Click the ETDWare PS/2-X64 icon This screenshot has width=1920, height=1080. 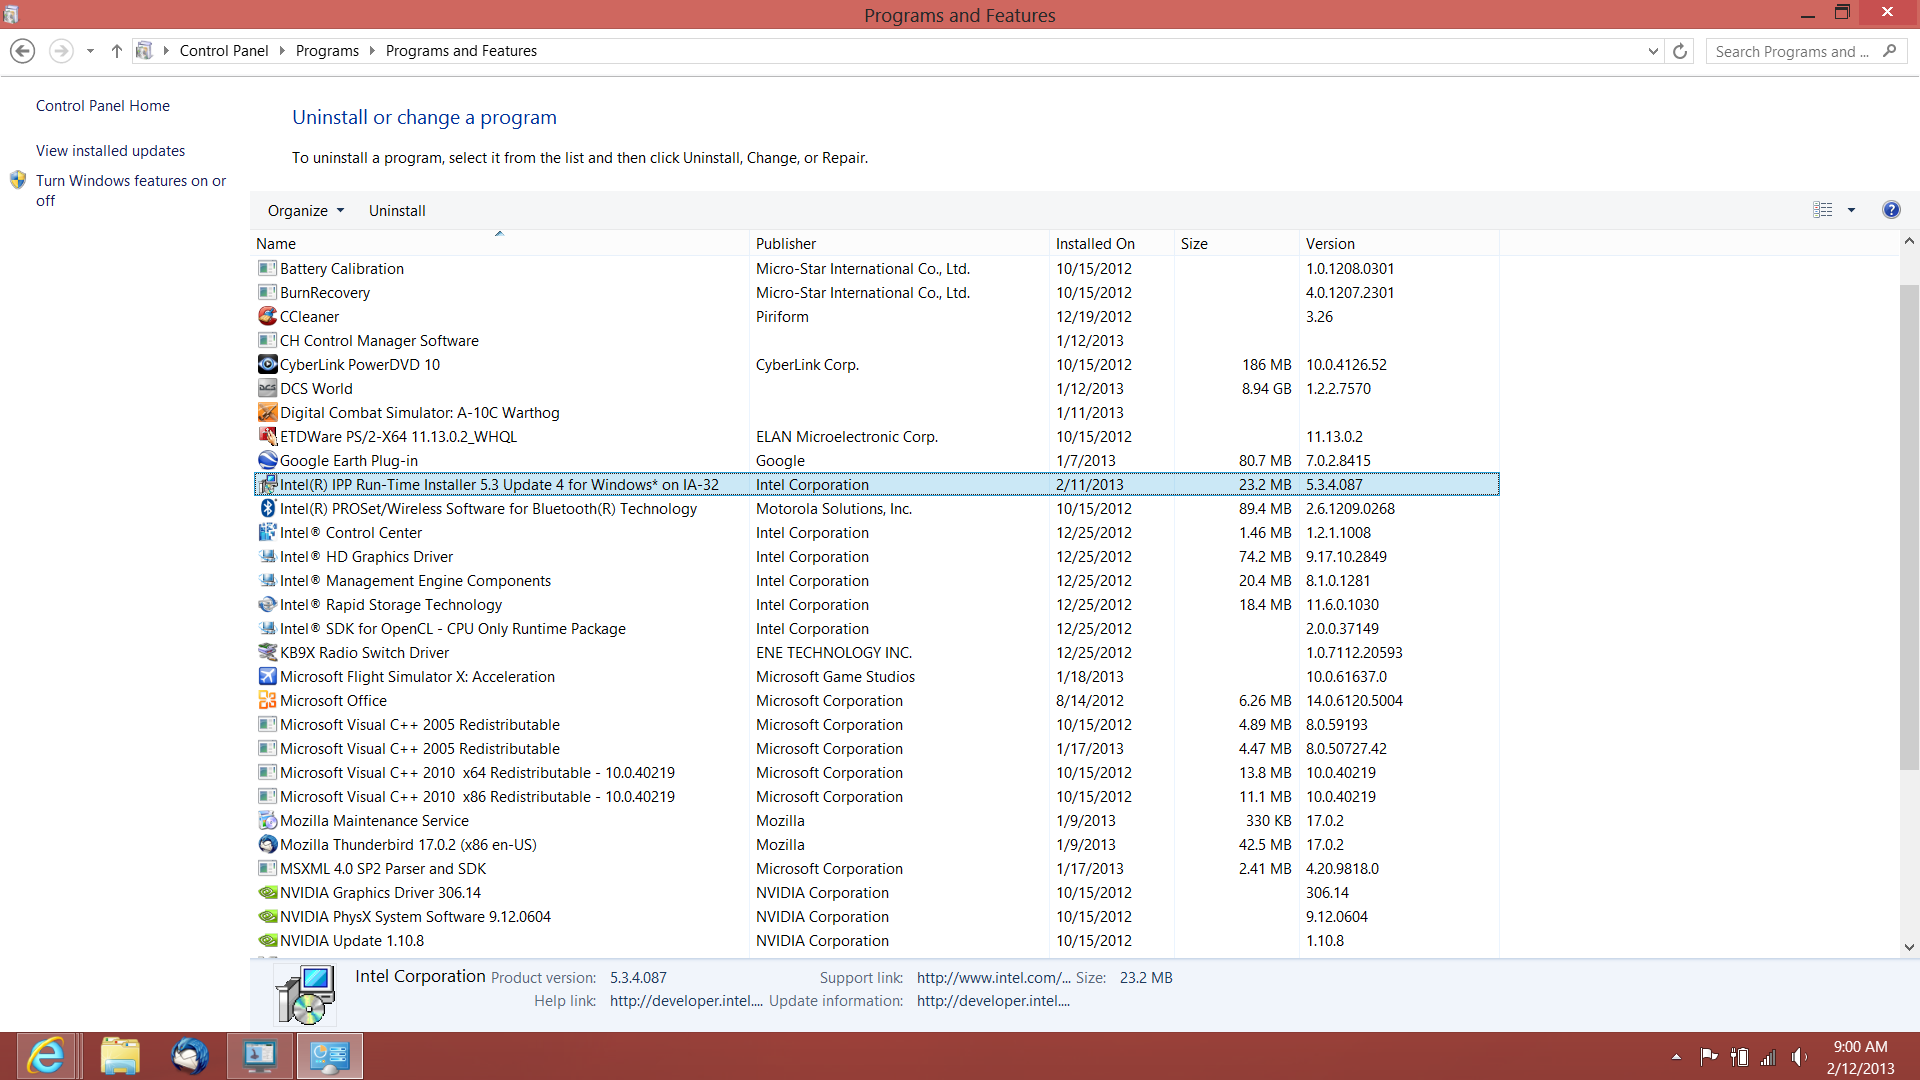pyautogui.click(x=267, y=436)
